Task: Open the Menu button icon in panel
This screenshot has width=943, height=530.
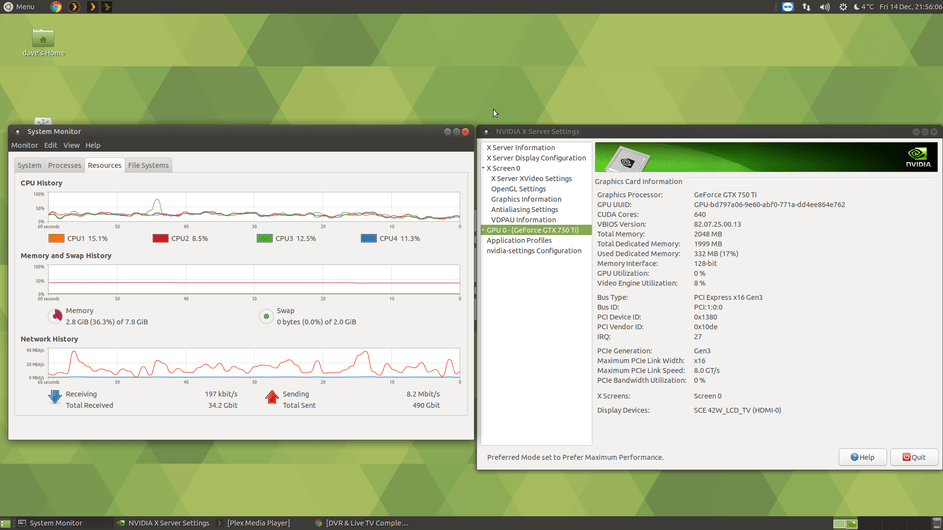Action: [x=8, y=7]
